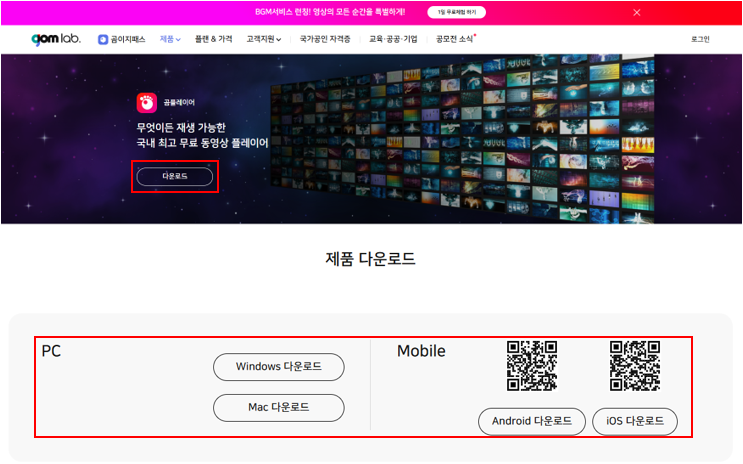Screen dimensions: 743x464
Task: Click the Windows 다운로드 button
Action: [x=279, y=367]
